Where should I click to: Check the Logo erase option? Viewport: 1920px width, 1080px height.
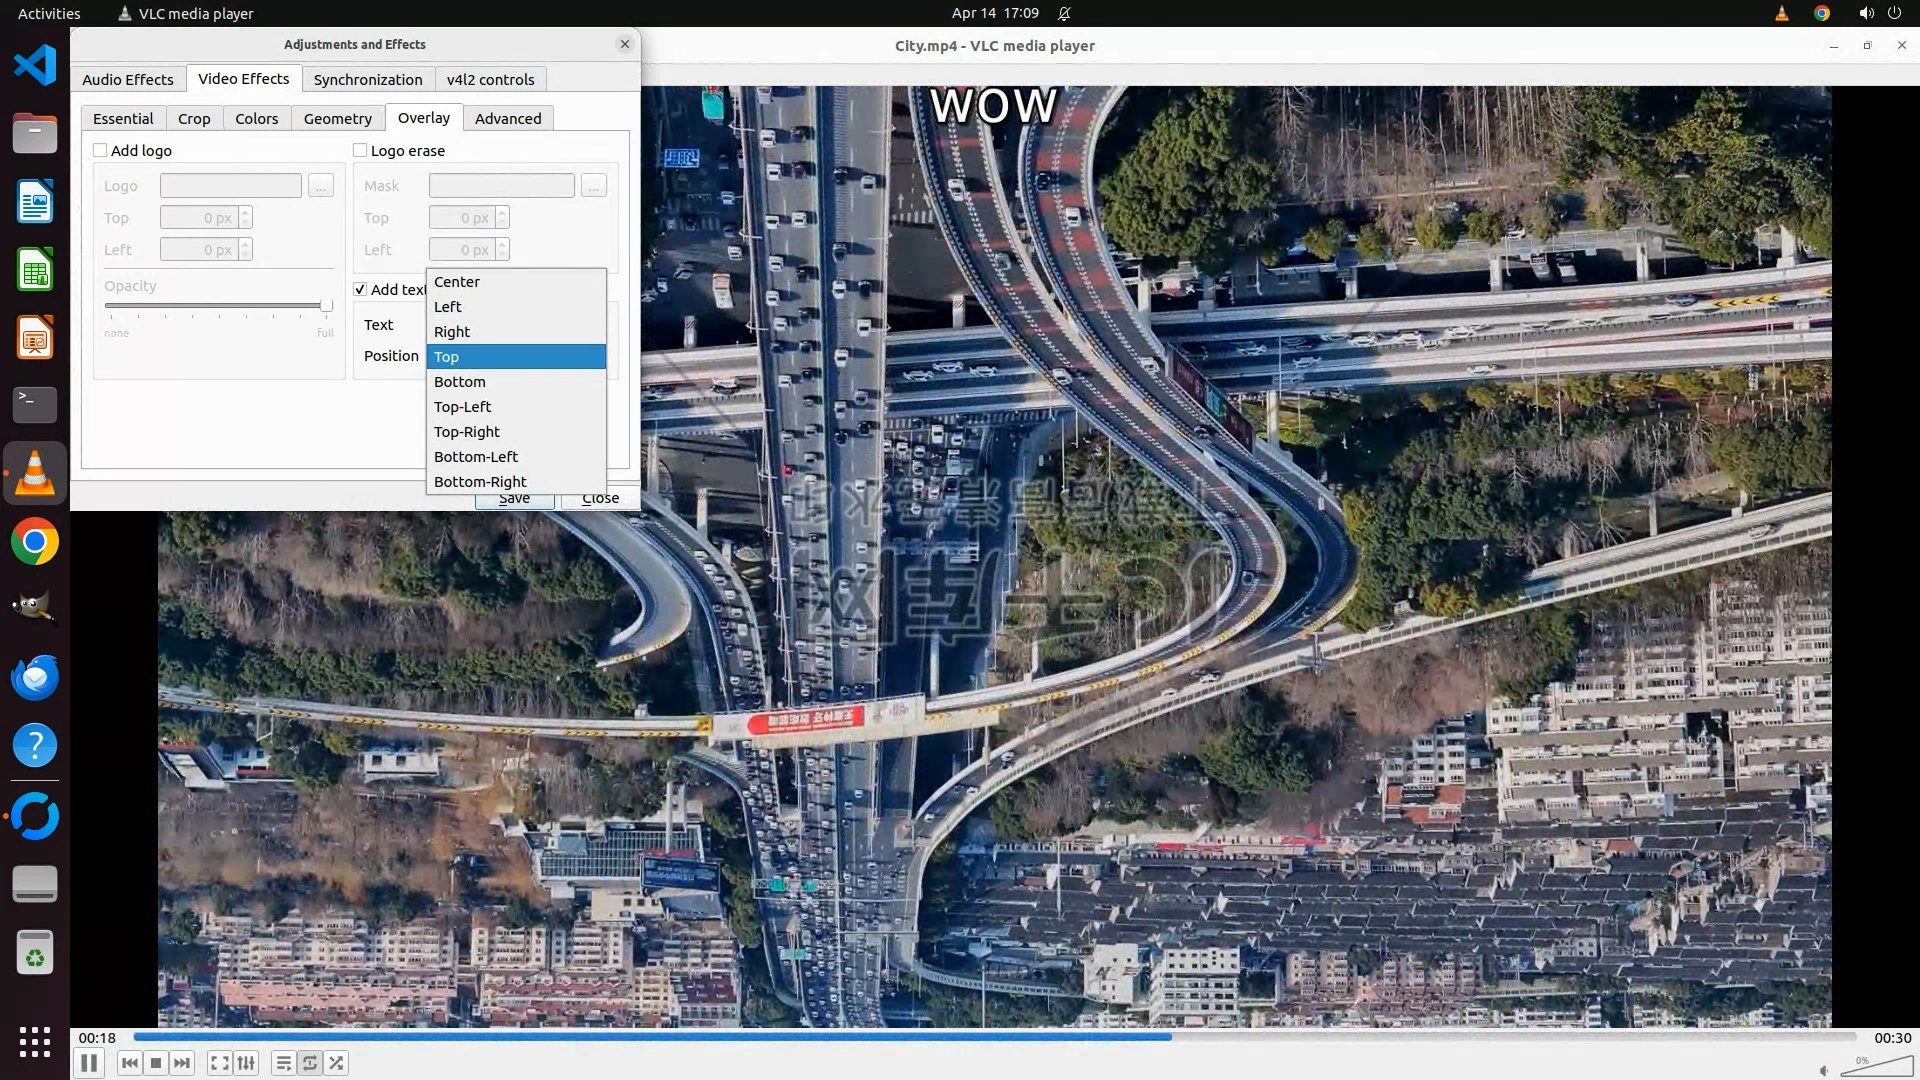pyautogui.click(x=360, y=150)
